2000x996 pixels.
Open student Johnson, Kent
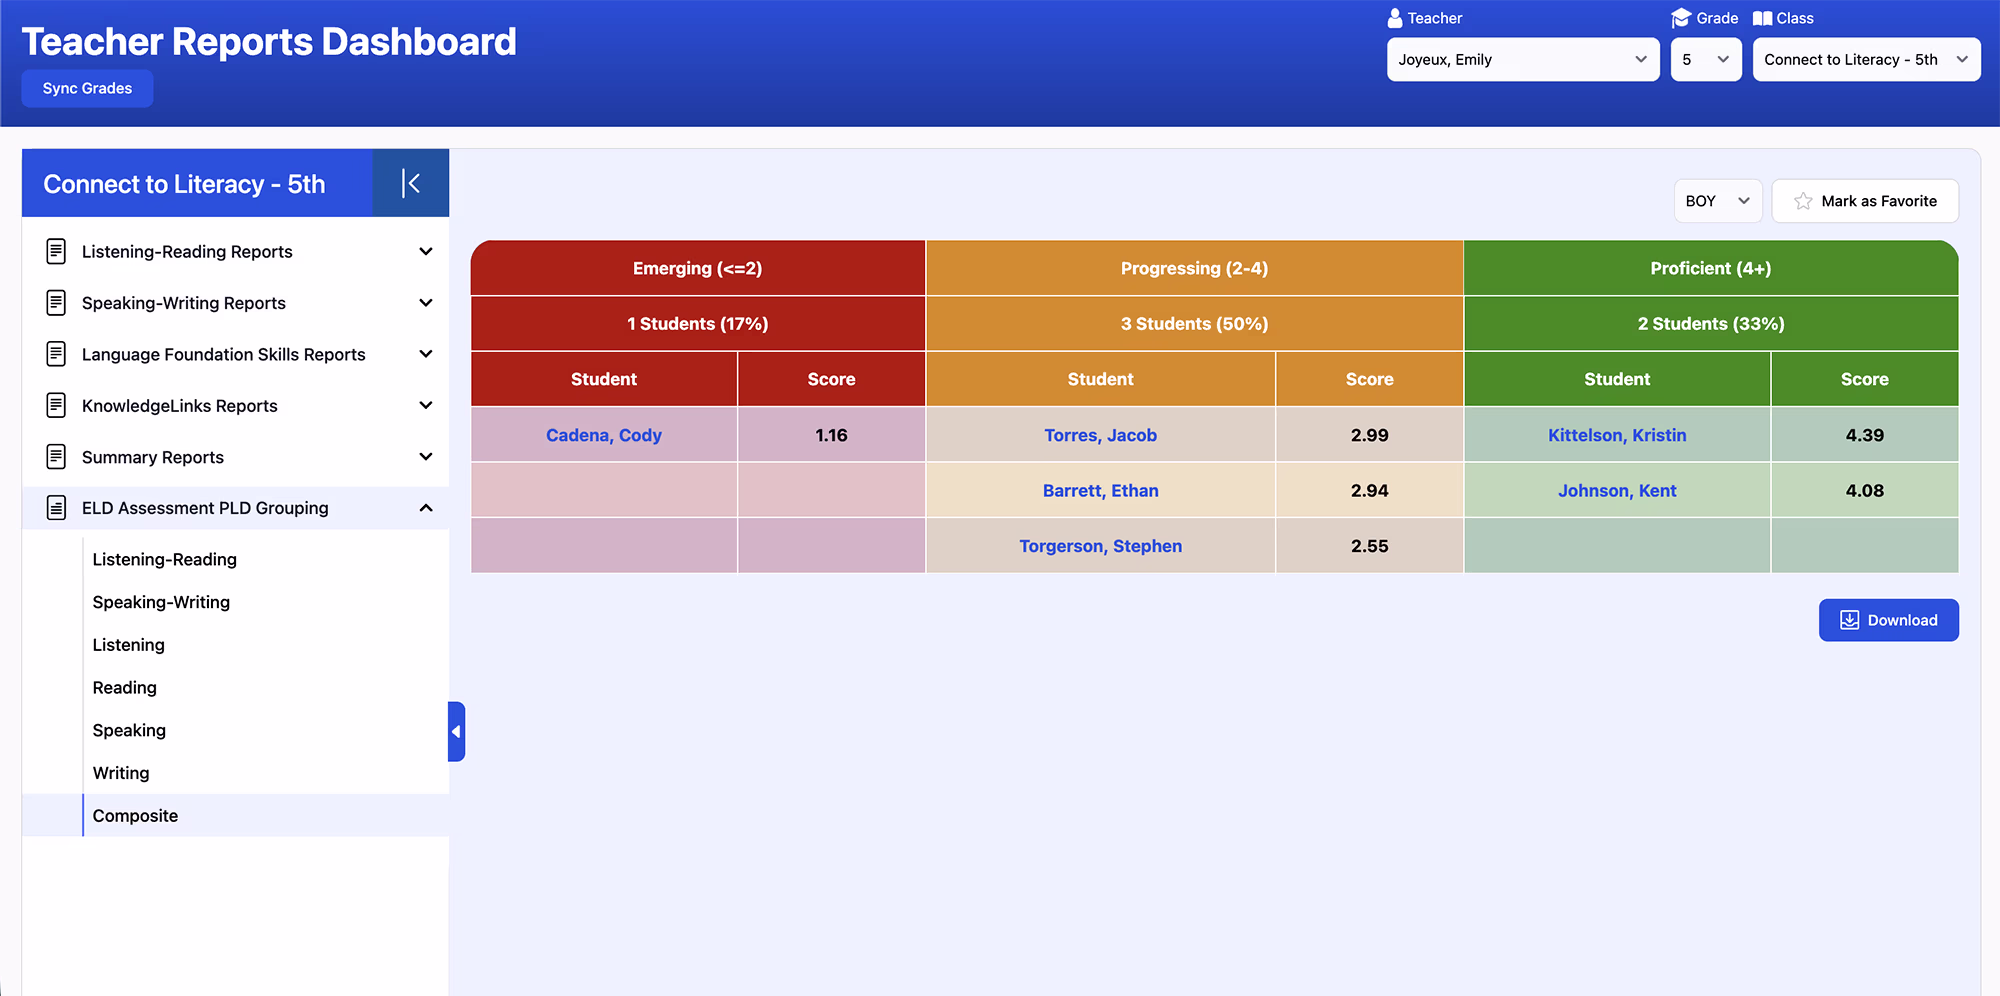pyautogui.click(x=1617, y=491)
